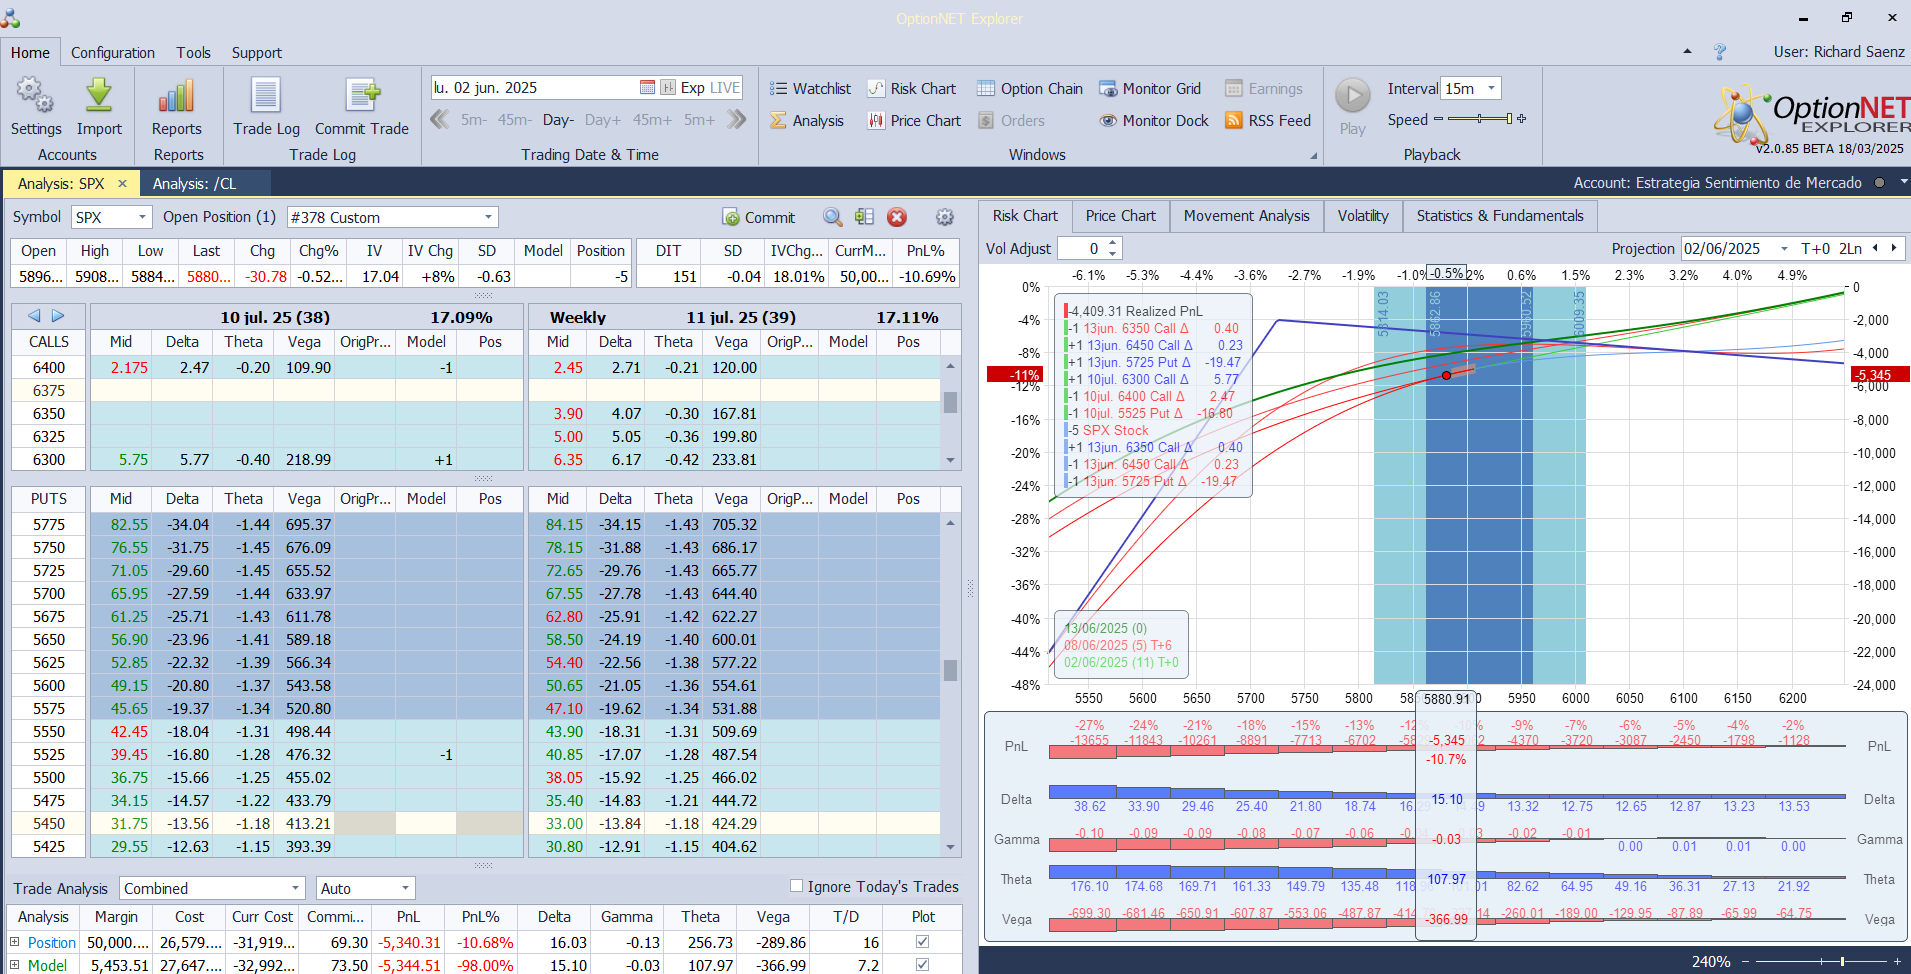Open the calendar date picker icon
Image resolution: width=1911 pixels, height=974 pixels.
[647, 88]
